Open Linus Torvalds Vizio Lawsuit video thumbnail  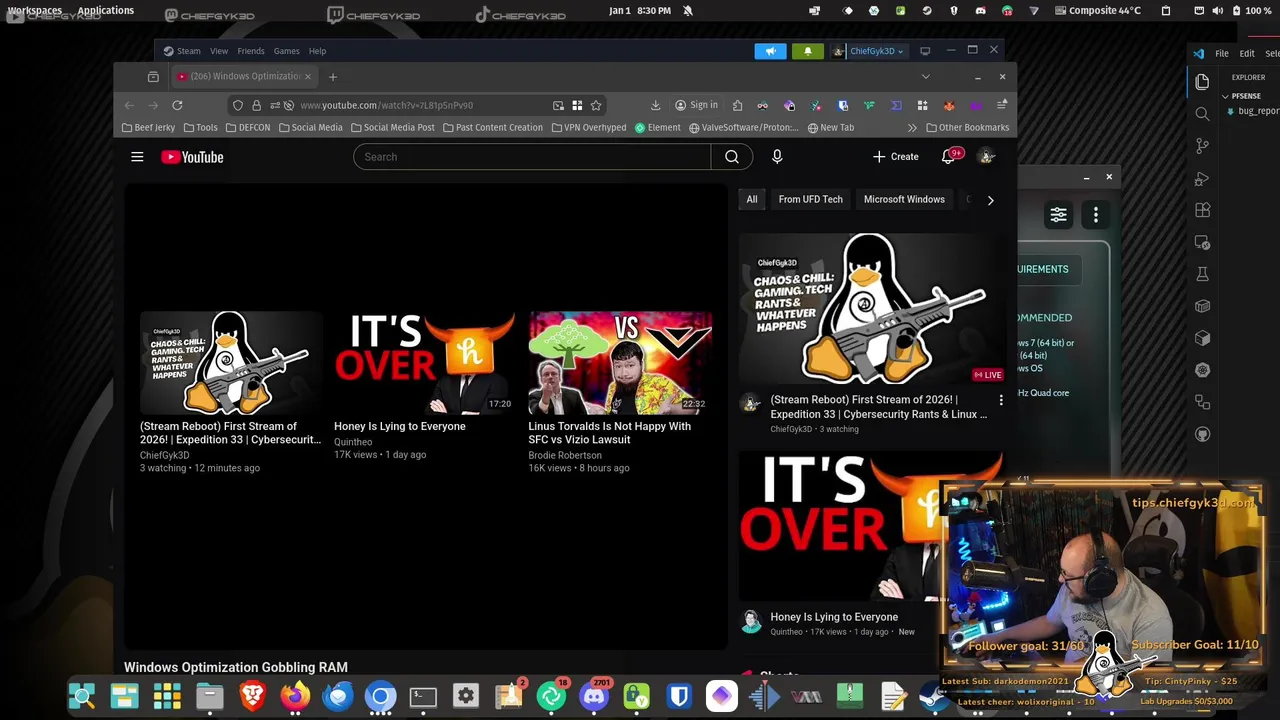point(620,363)
